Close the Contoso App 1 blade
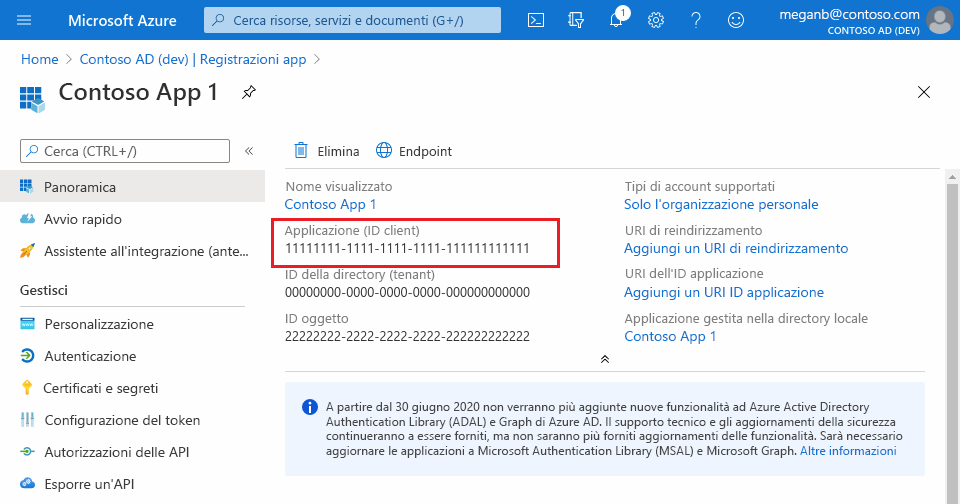 click(924, 92)
